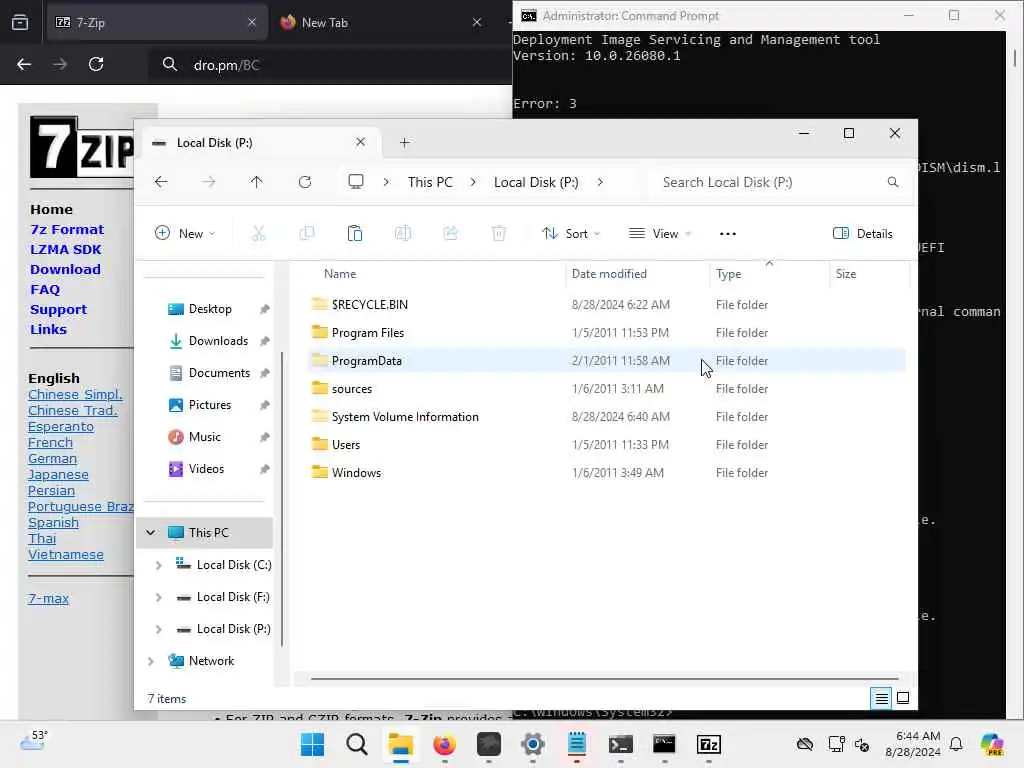The image size is (1024, 768).
Task: Click the Share icon in Explorer toolbar
Action: pos(451,233)
